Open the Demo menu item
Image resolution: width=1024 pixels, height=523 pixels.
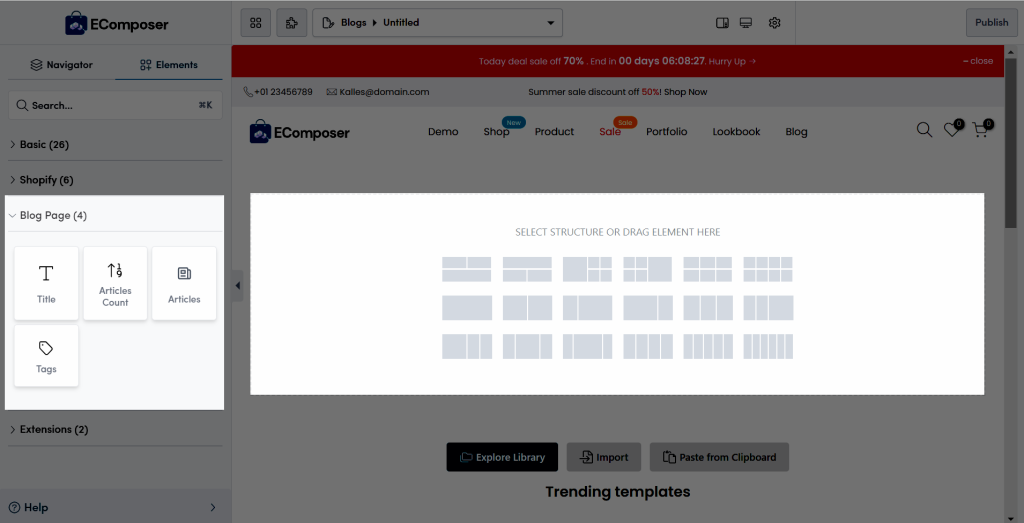coord(443,131)
